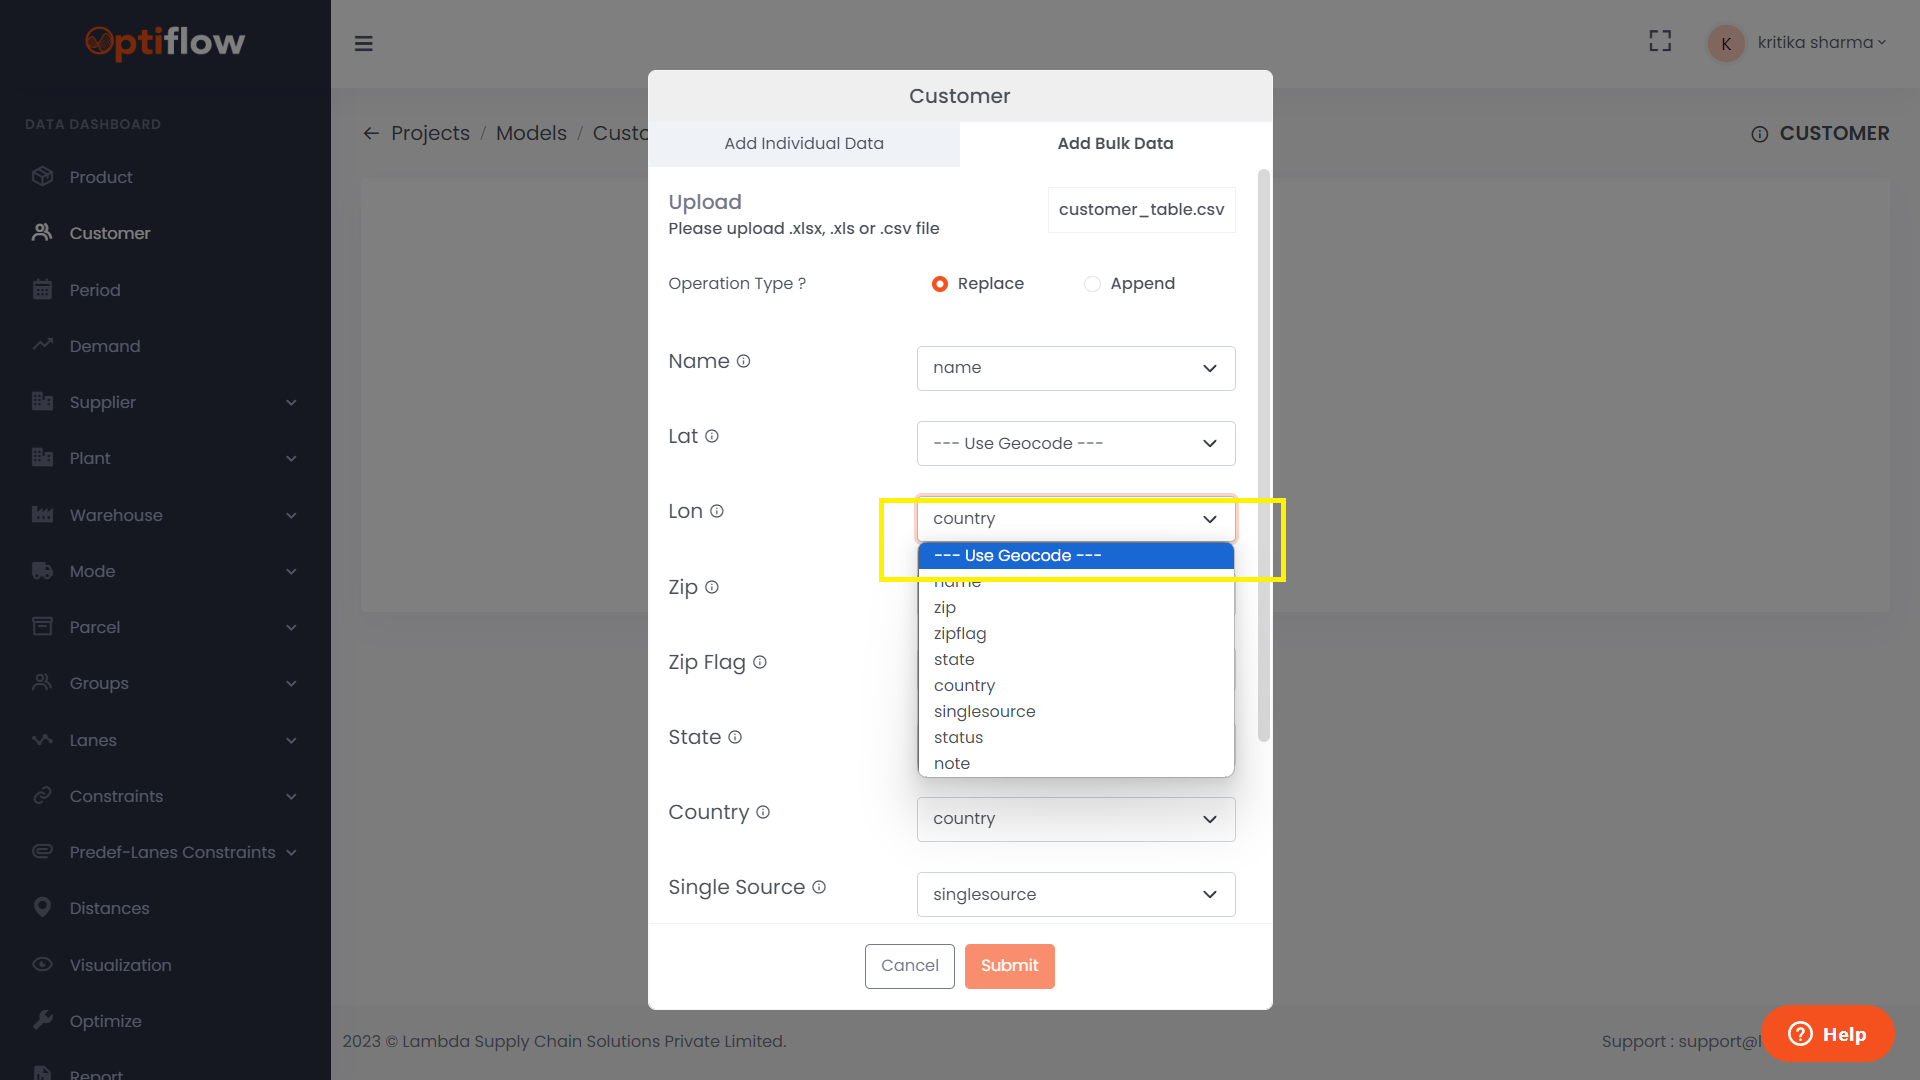1920x1080 pixels.
Task: Choose the Append operation type
Action: point(1092,283)
